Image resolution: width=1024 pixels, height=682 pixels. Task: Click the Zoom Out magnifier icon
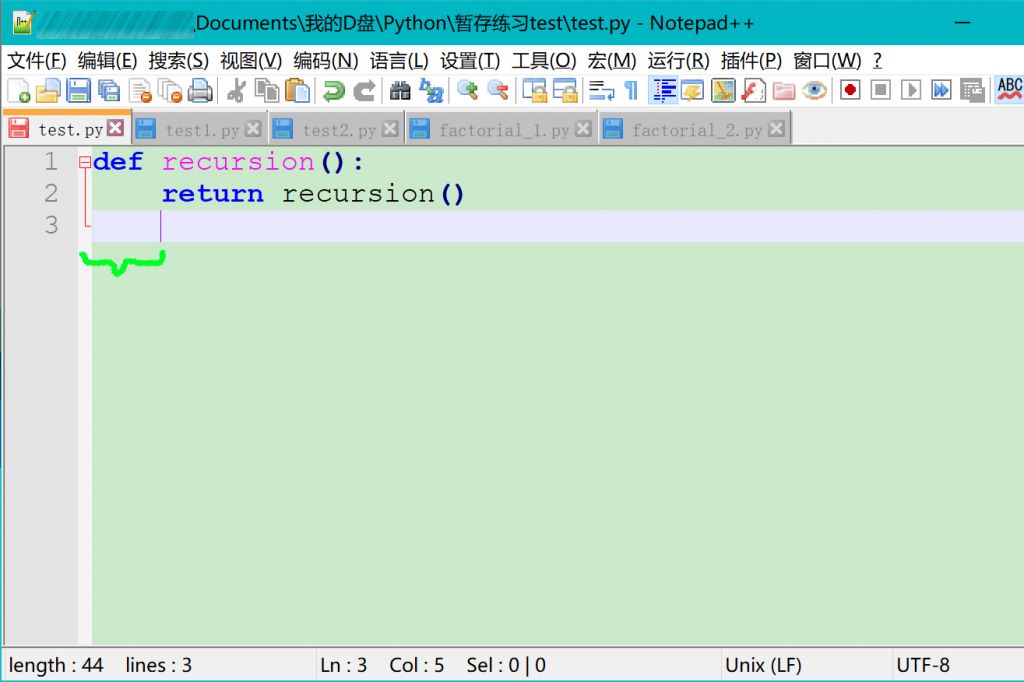click(498, 90)
